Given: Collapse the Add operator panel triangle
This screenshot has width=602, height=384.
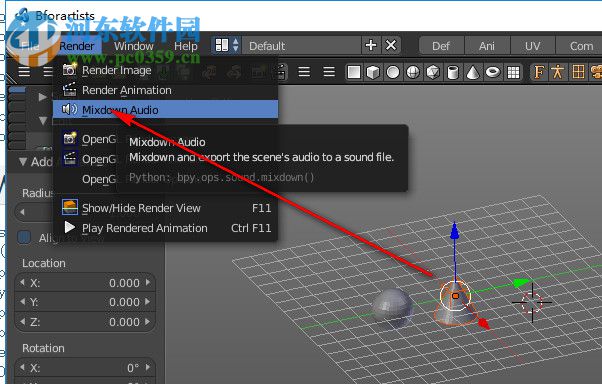Looking at the screenshot, I should pyautogui.click(x=23, y=162).
